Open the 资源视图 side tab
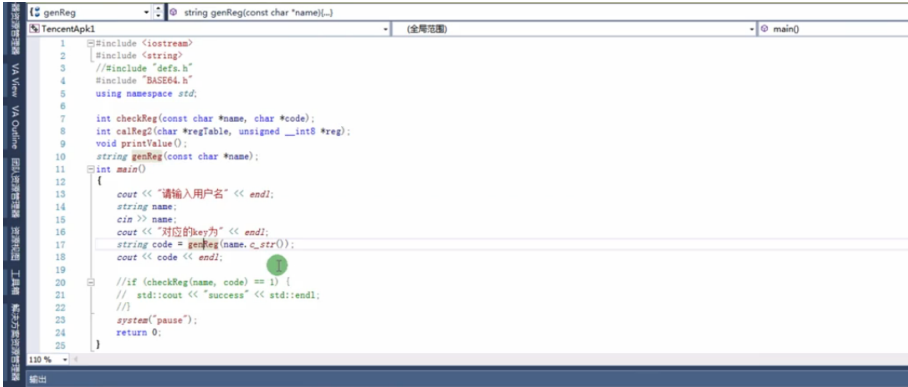Image resolution: width=908 pixels, height=387 pixels. click(x=16, y=243)
